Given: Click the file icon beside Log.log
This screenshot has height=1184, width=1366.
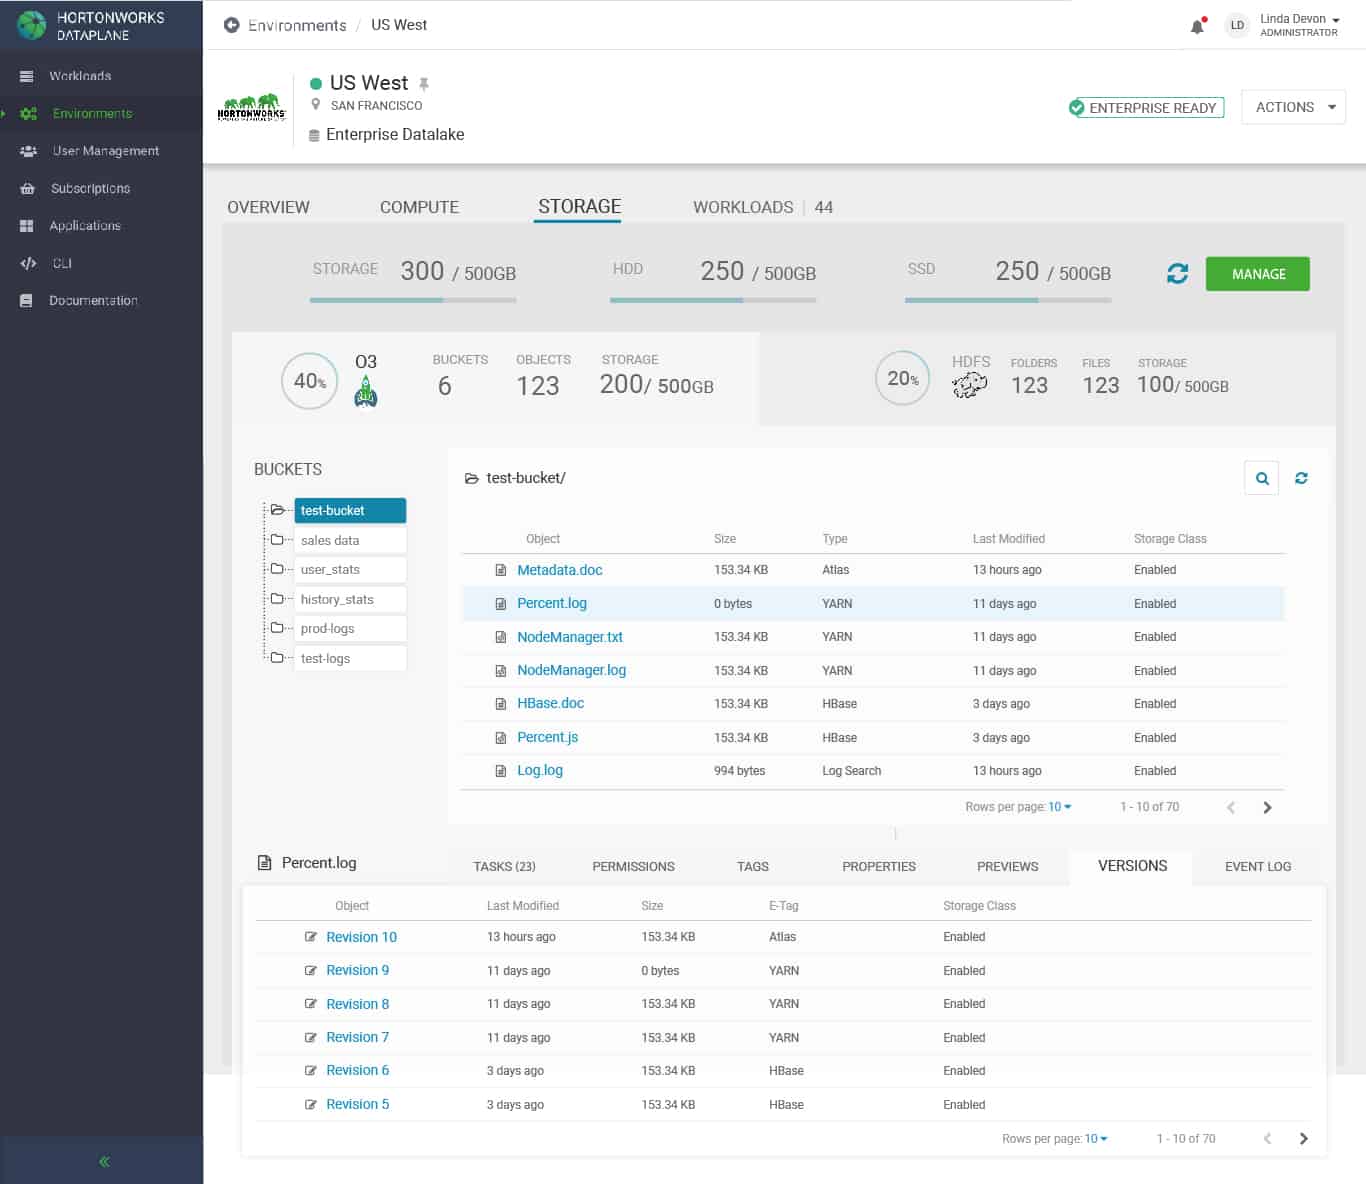Looking at the screenshot, I should pyautogui.click(x=501, y=771).
